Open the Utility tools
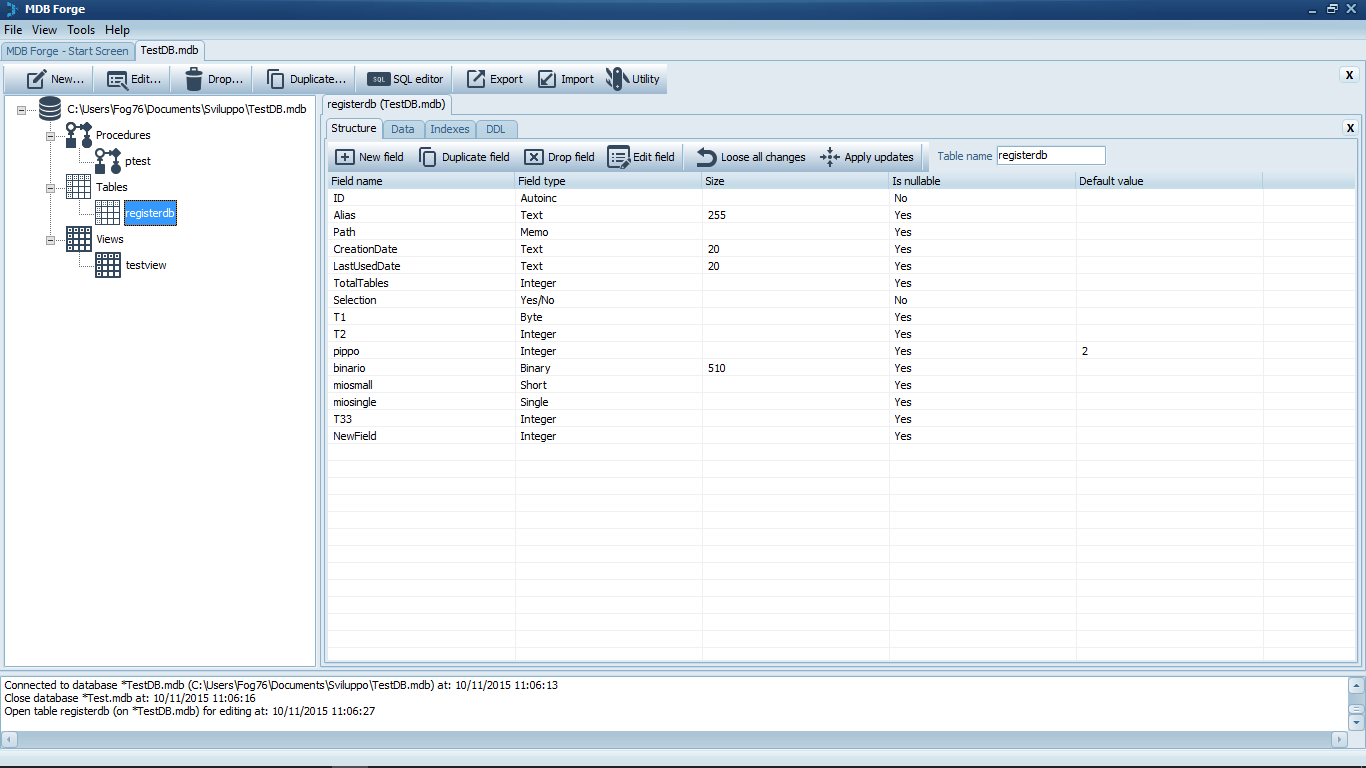Viewport: 1366px width, 768px height. (x=633, y=79)
